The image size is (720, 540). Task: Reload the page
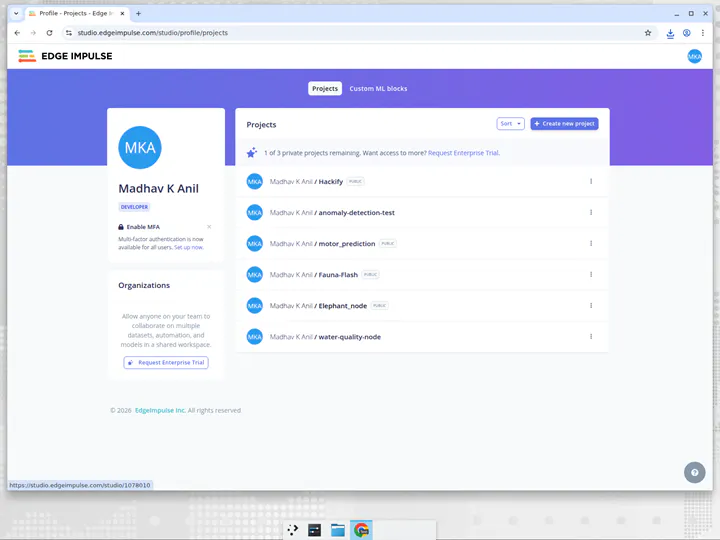[x=49, y=33]
